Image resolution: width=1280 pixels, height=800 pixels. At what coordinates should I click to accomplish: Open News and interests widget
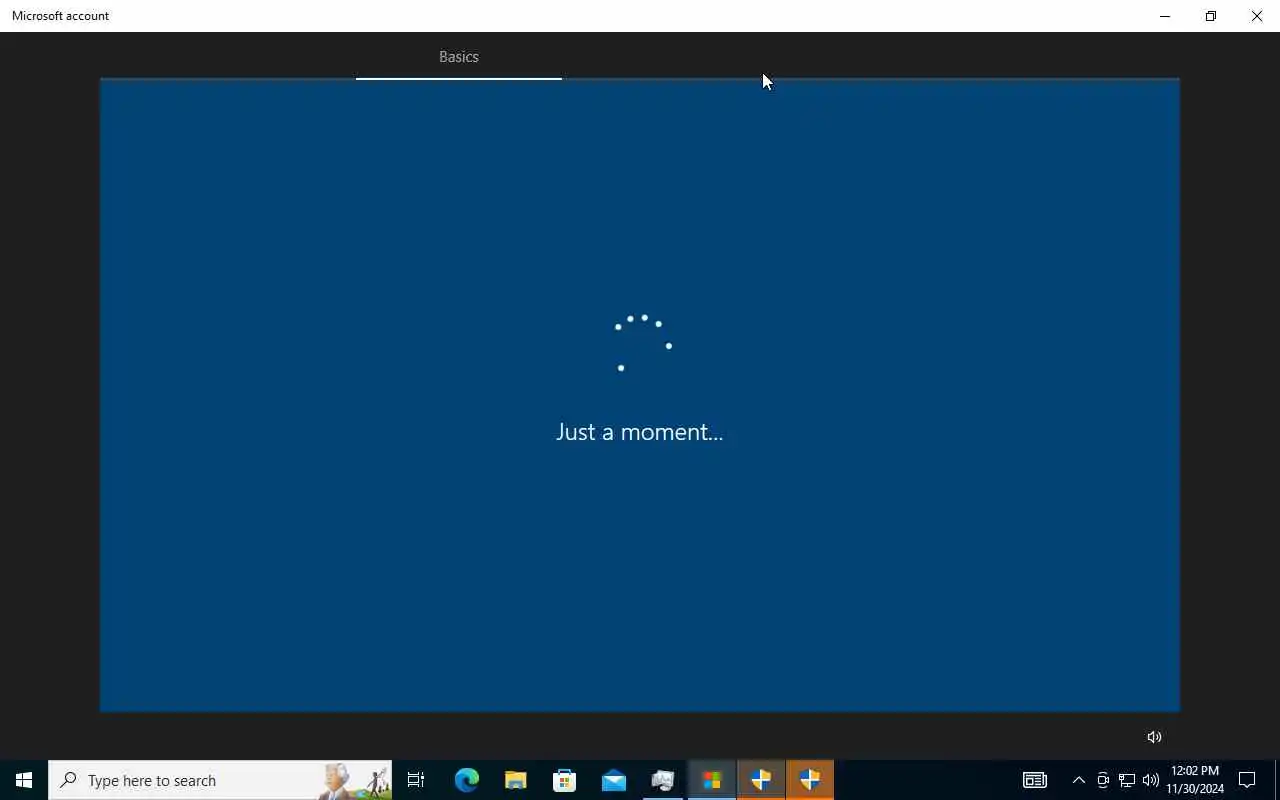[1035, 780]
